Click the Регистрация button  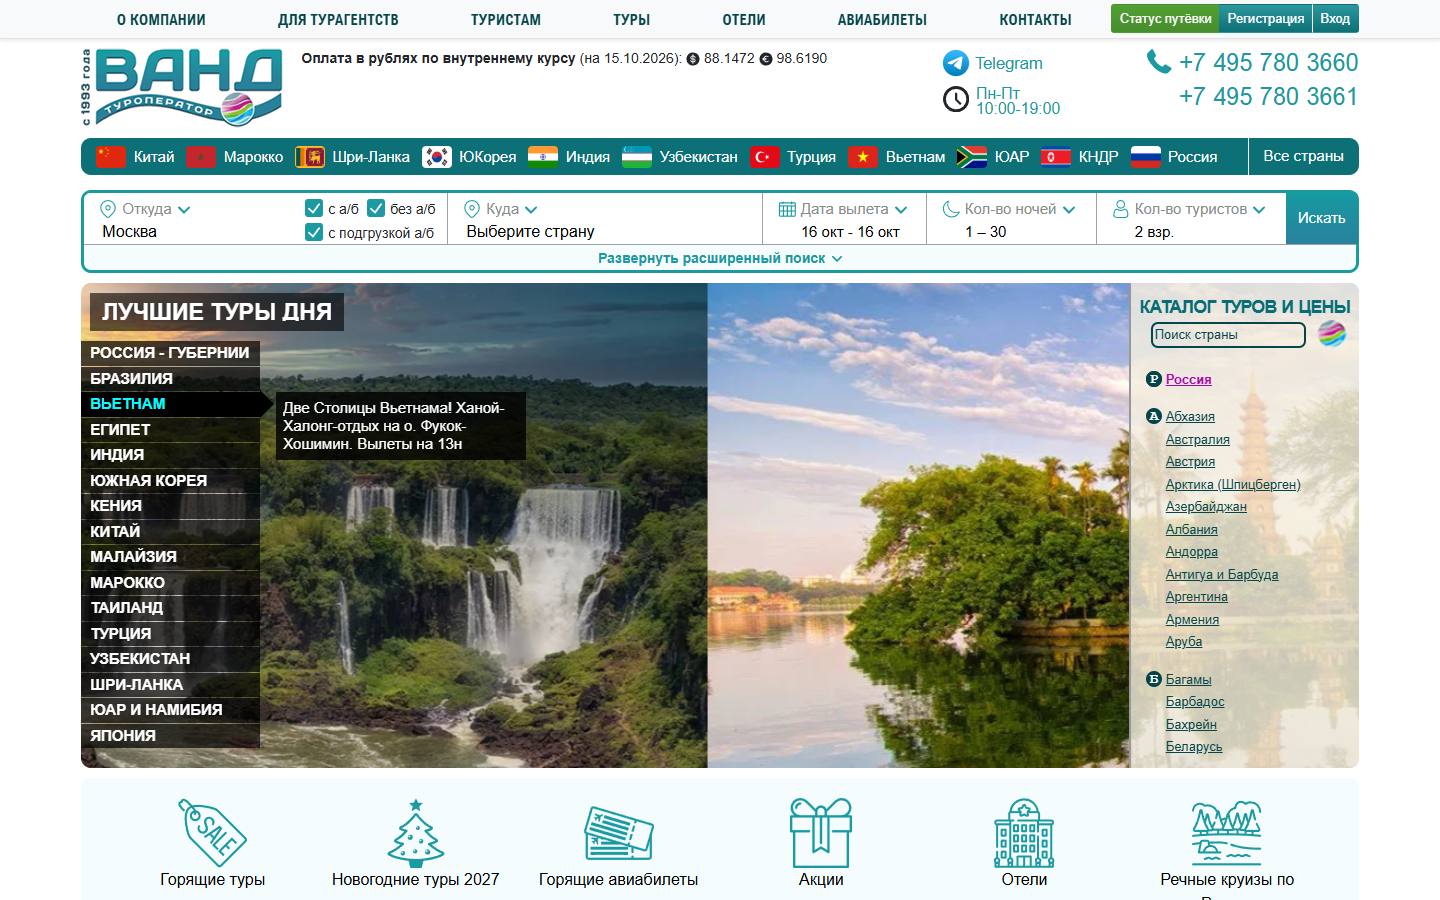click(1265, 19)
